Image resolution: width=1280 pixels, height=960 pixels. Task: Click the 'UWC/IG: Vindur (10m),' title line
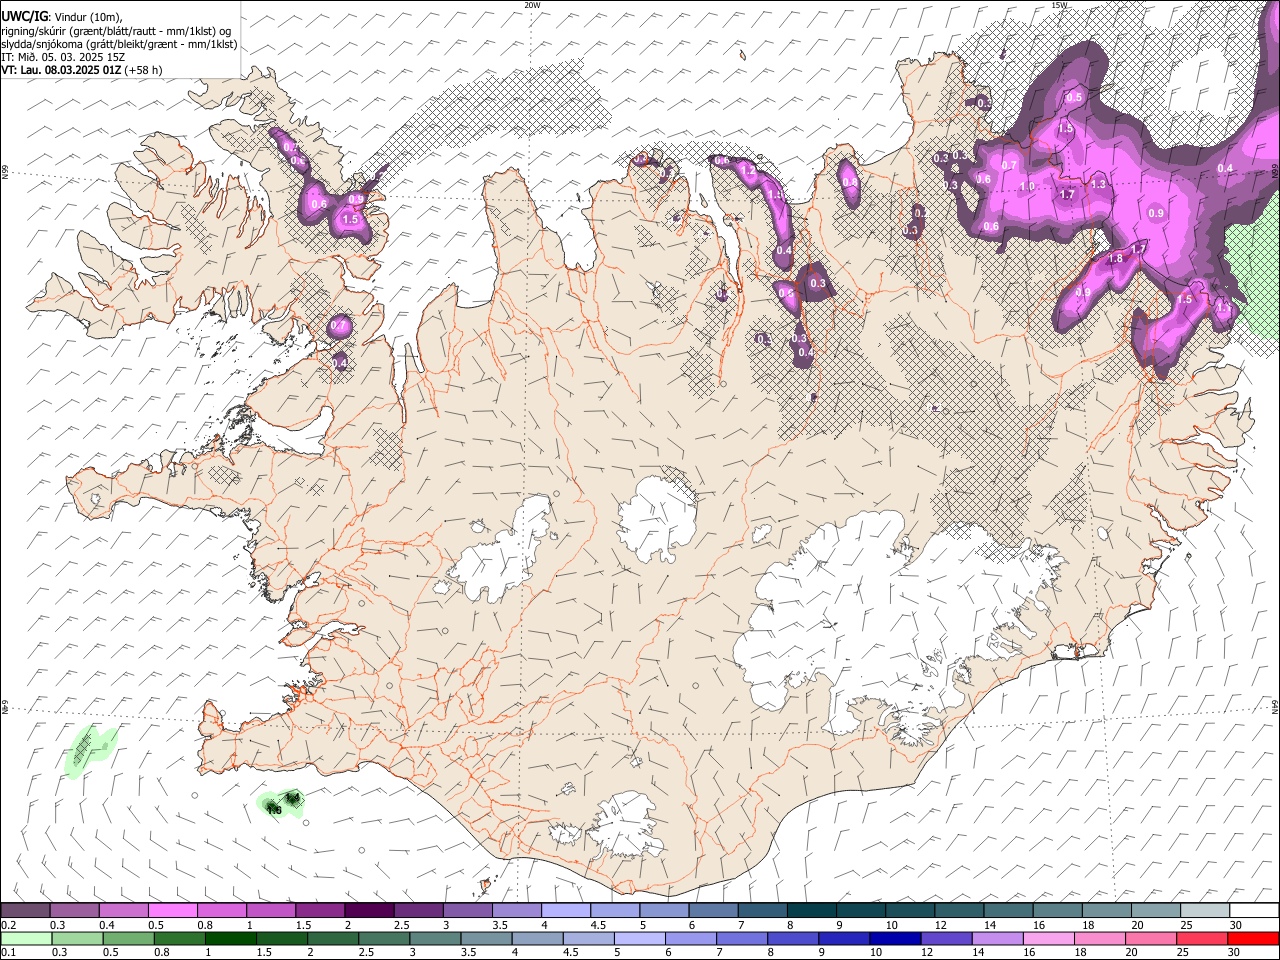pos(62,17)
